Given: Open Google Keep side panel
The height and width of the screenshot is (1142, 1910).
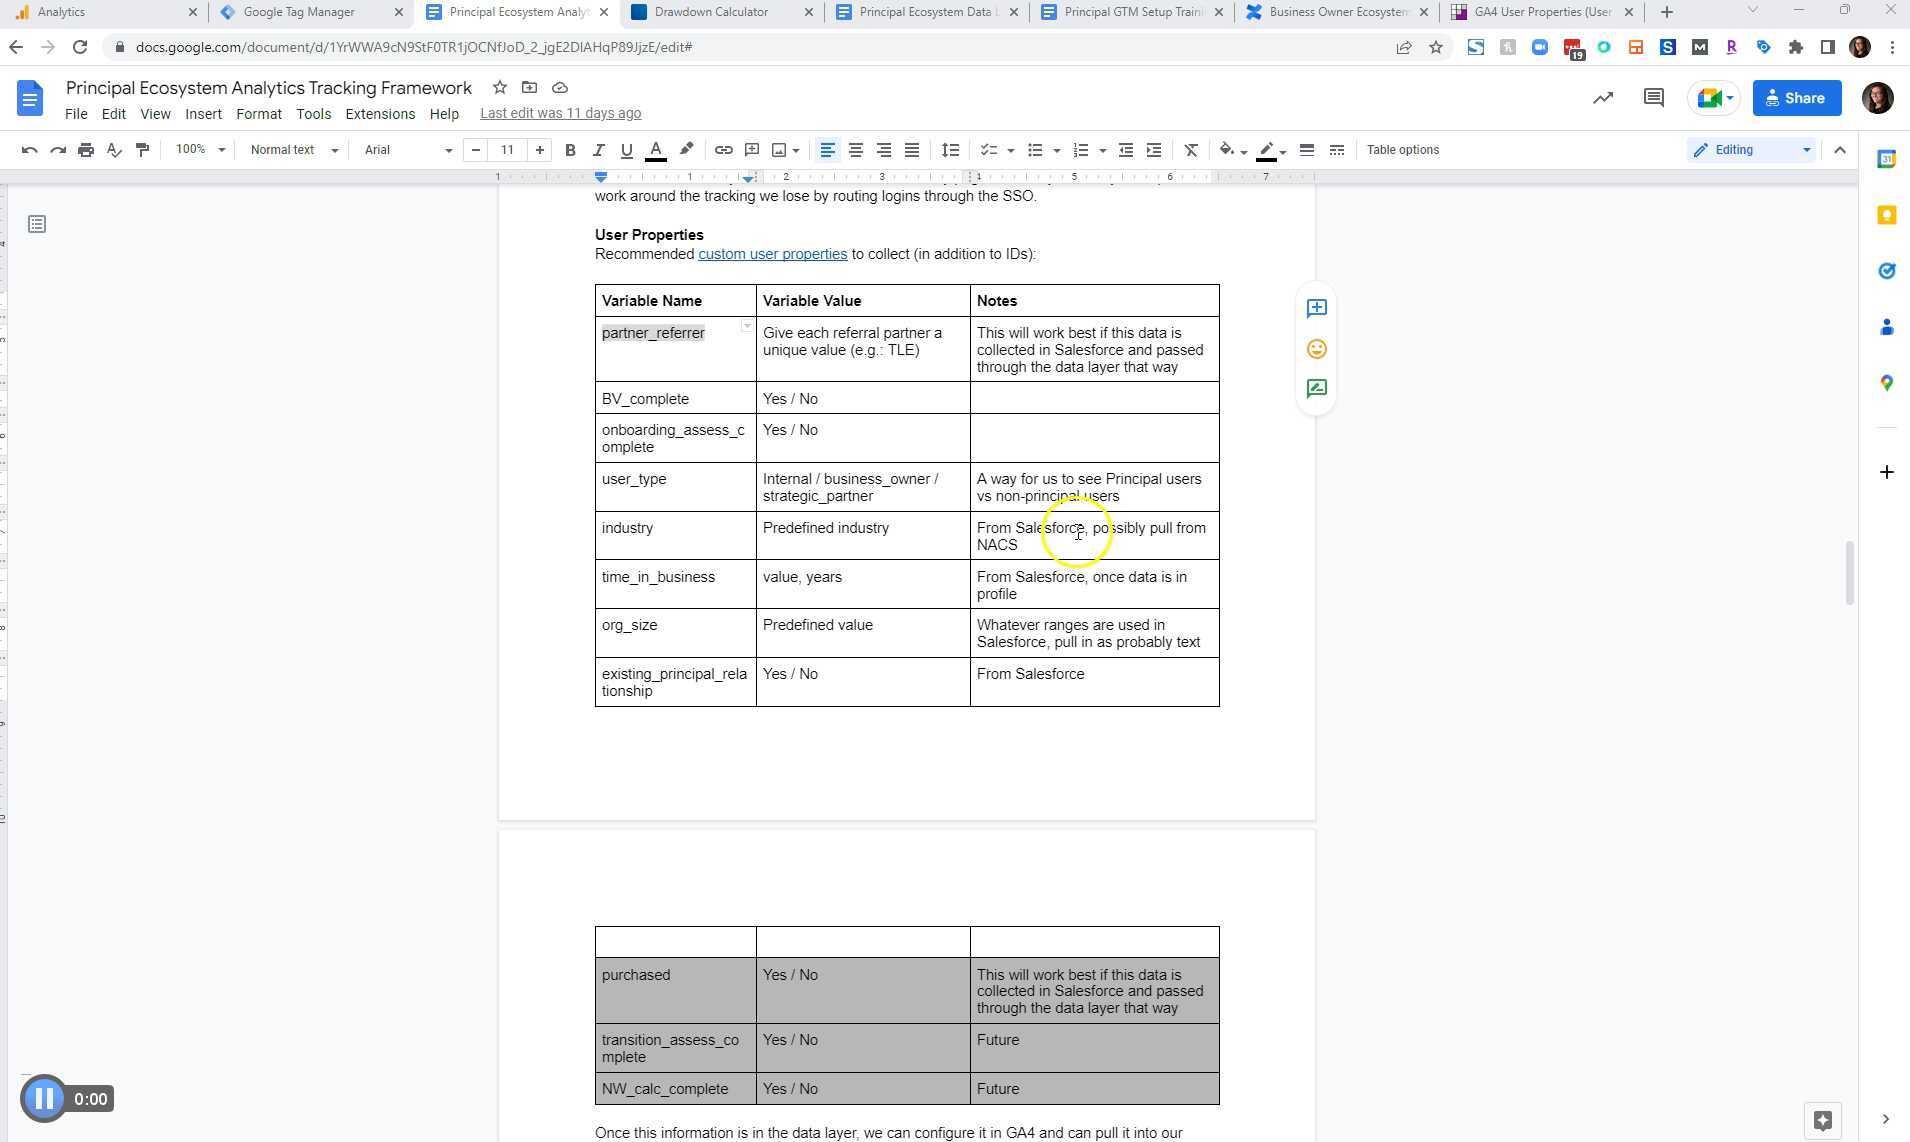Looking at the screenshot, I should pos(1888,216).
